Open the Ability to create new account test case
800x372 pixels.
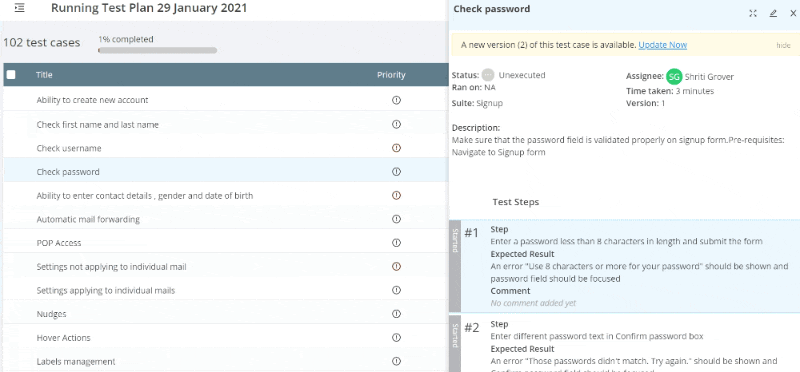tap(92, 100)
